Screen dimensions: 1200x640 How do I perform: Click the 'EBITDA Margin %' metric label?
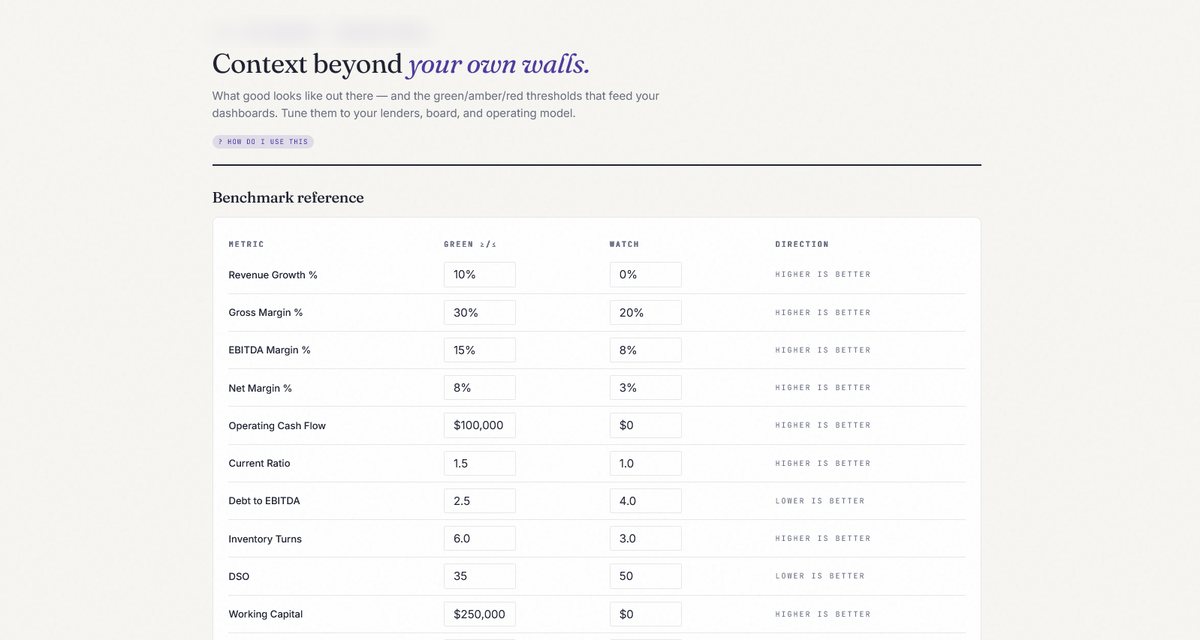[x=270, y=350]
